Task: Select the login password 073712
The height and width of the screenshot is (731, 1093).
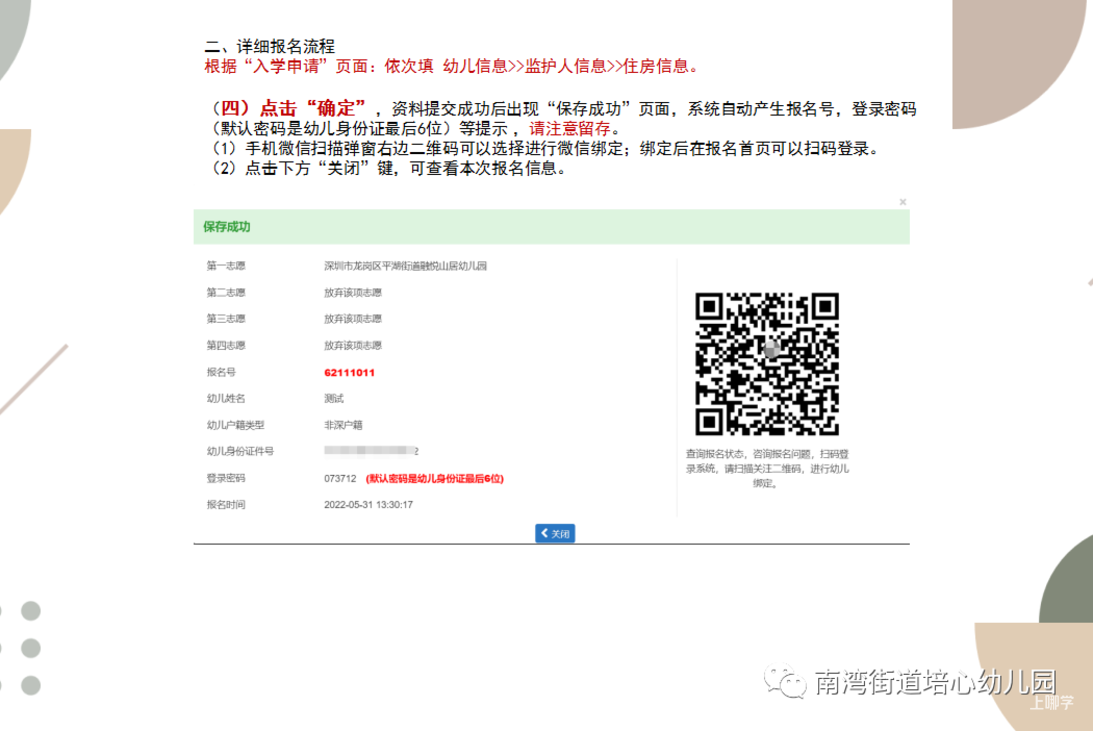Action: [340, 479]
